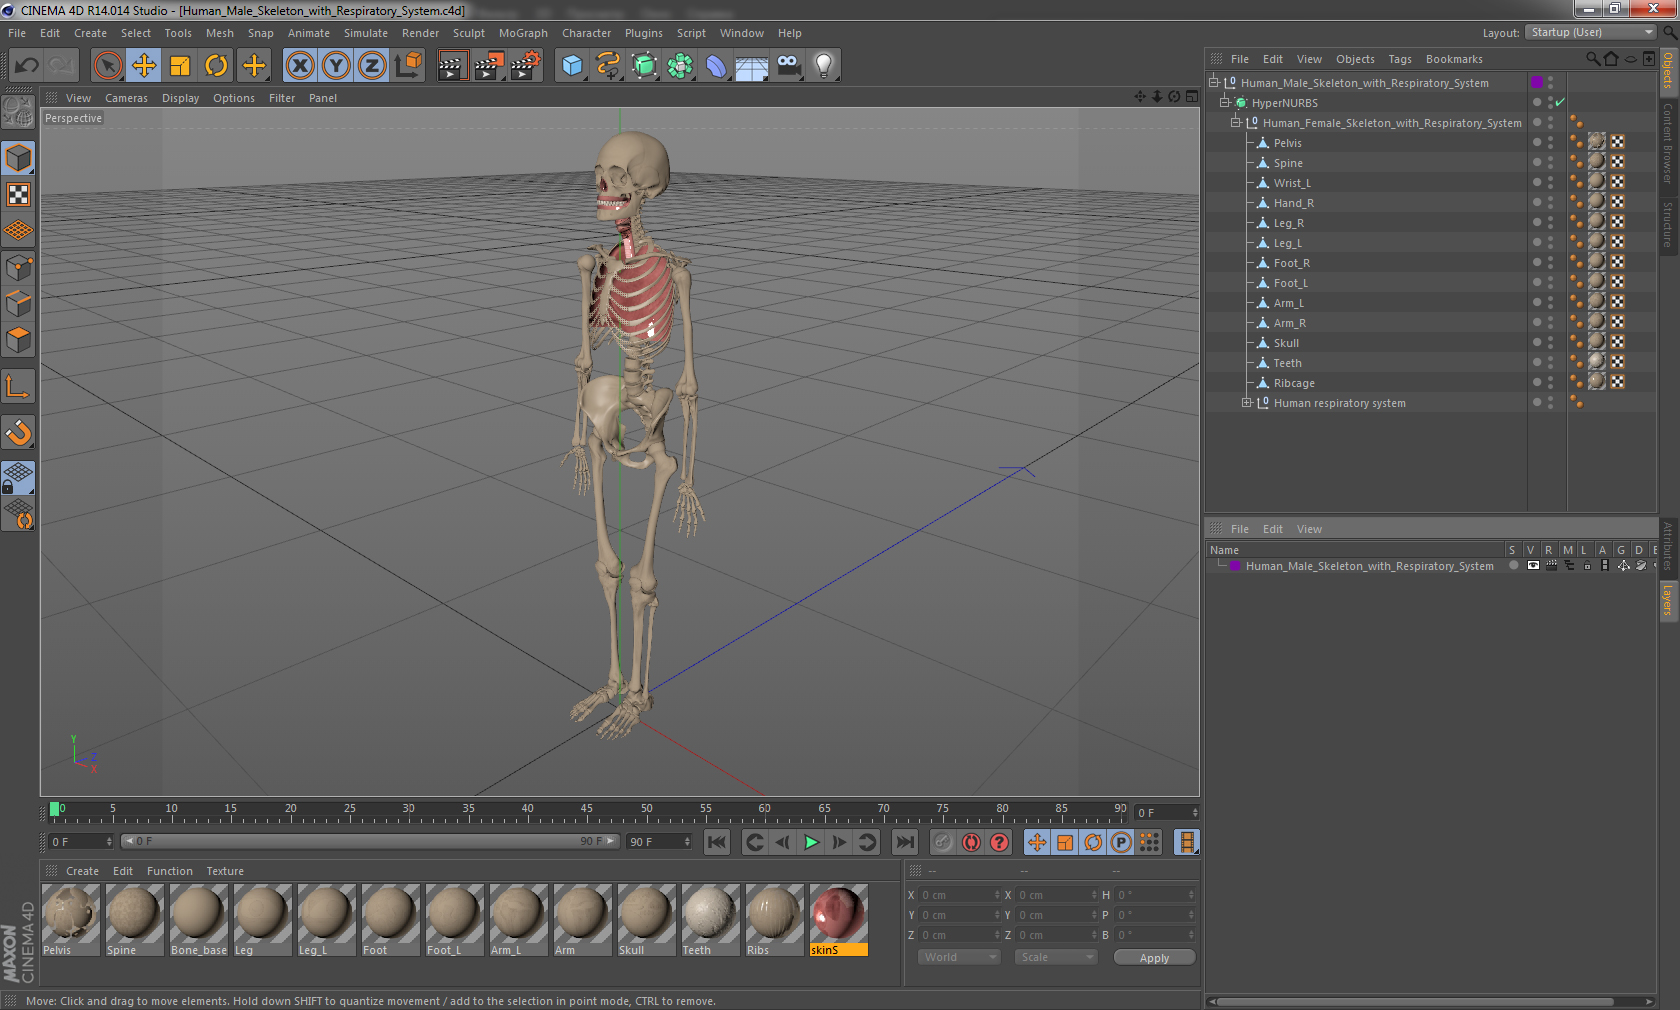Open the spline pen tools icon
Screen dimensions: 1680x1010
tap(608, 66)
